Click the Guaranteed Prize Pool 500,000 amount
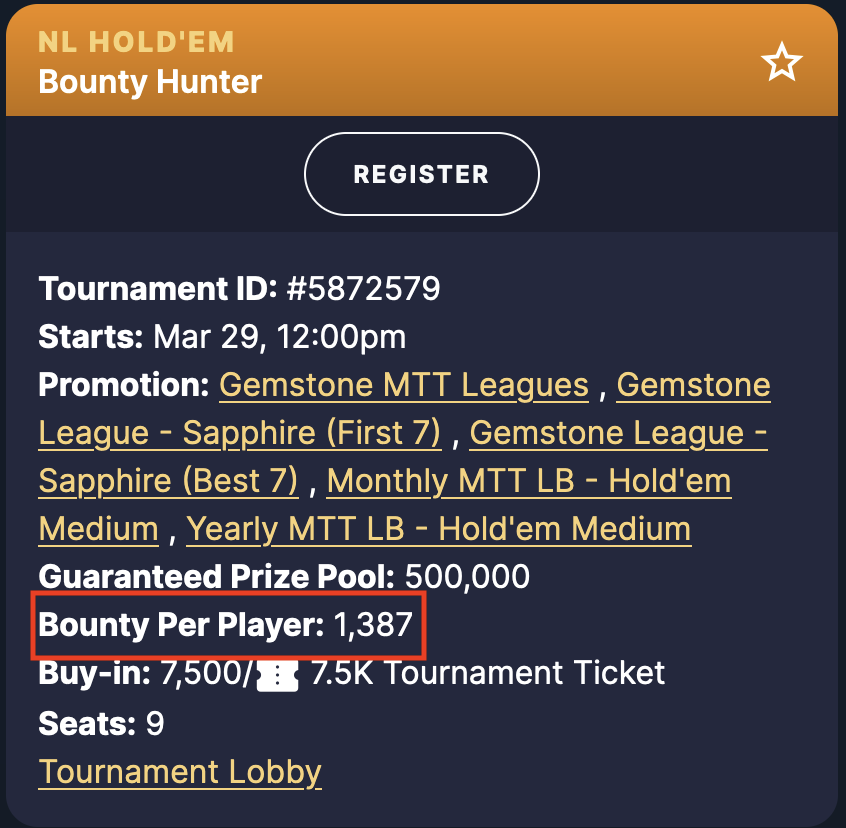The height and width of the screenshot is (828, 846). tap(467, 577)
